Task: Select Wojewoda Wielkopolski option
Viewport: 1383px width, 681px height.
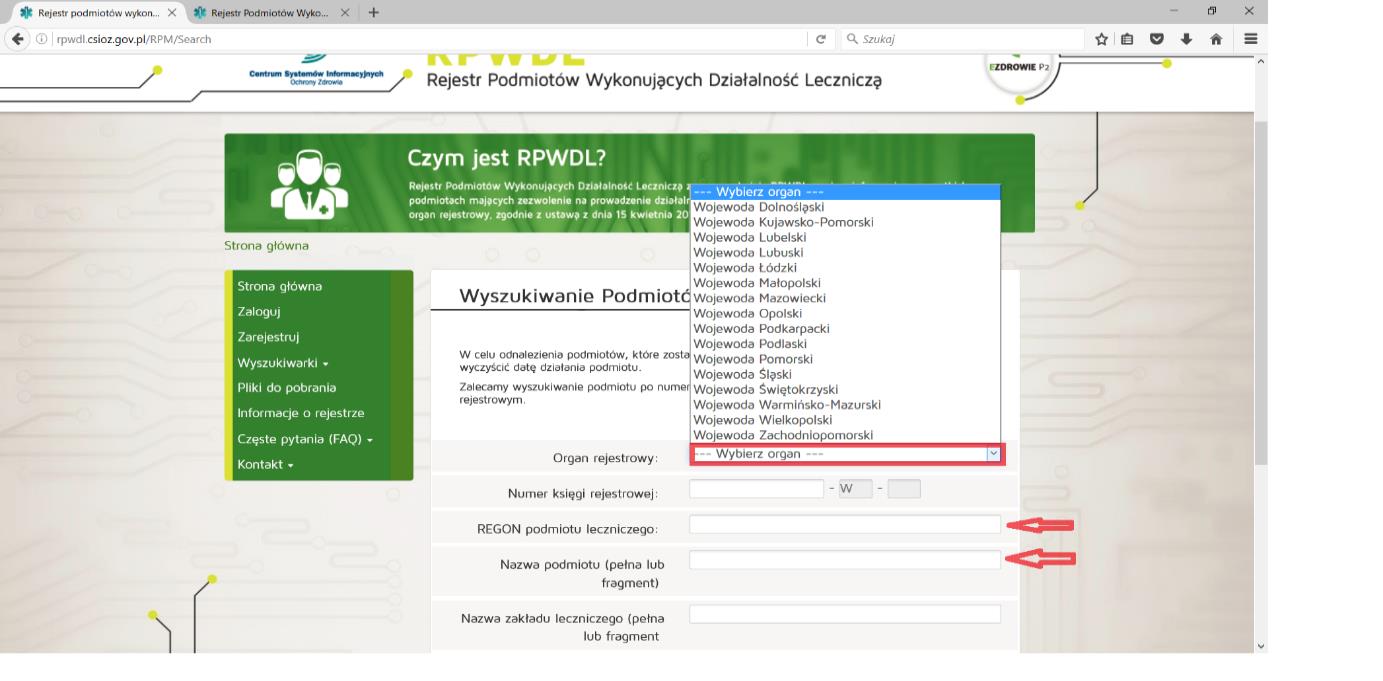Action: click(x=845, y=420)
